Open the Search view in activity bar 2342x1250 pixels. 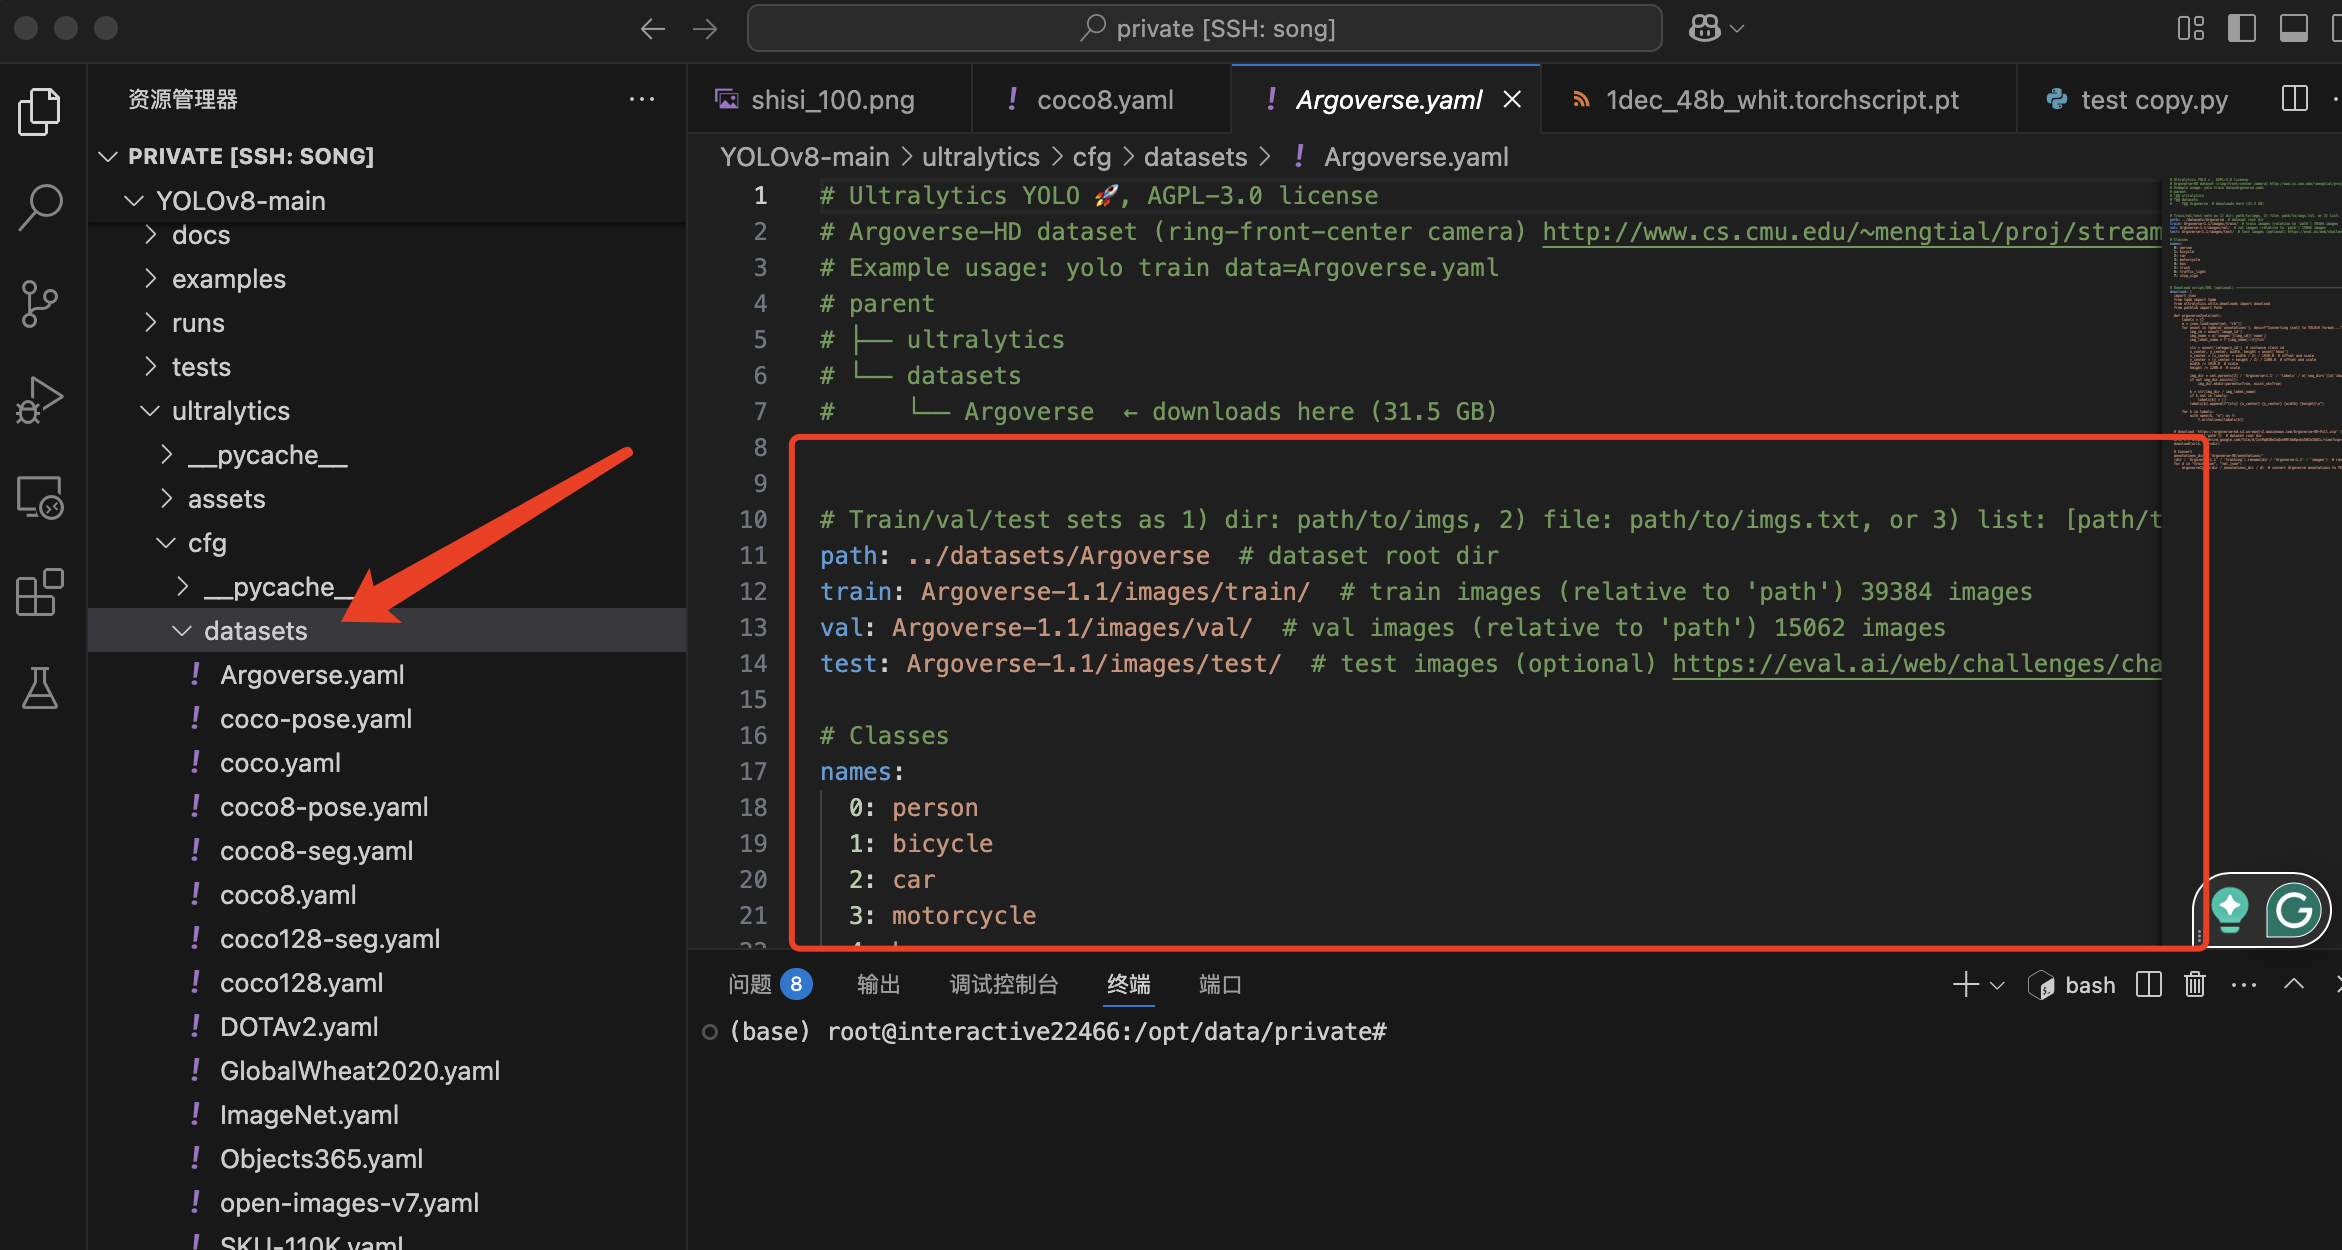pyautogui.click(x=40, y=206)
